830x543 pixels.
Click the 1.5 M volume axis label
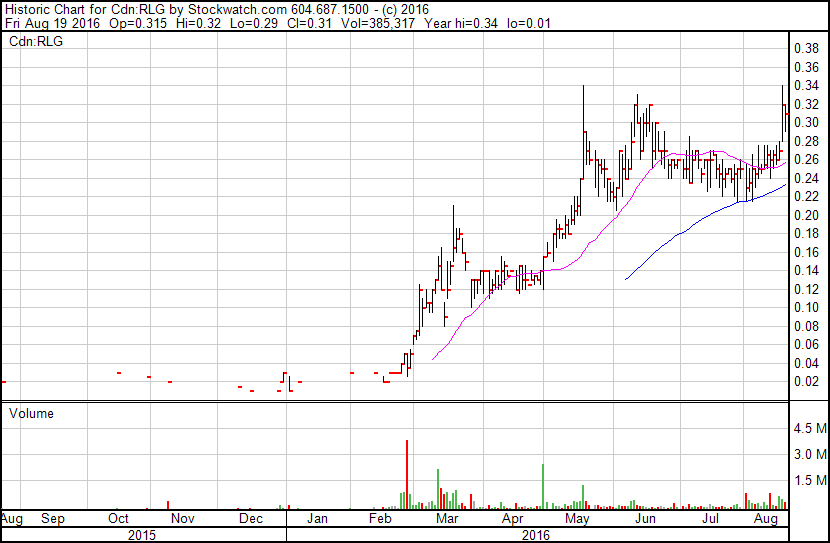pos(810,480)
